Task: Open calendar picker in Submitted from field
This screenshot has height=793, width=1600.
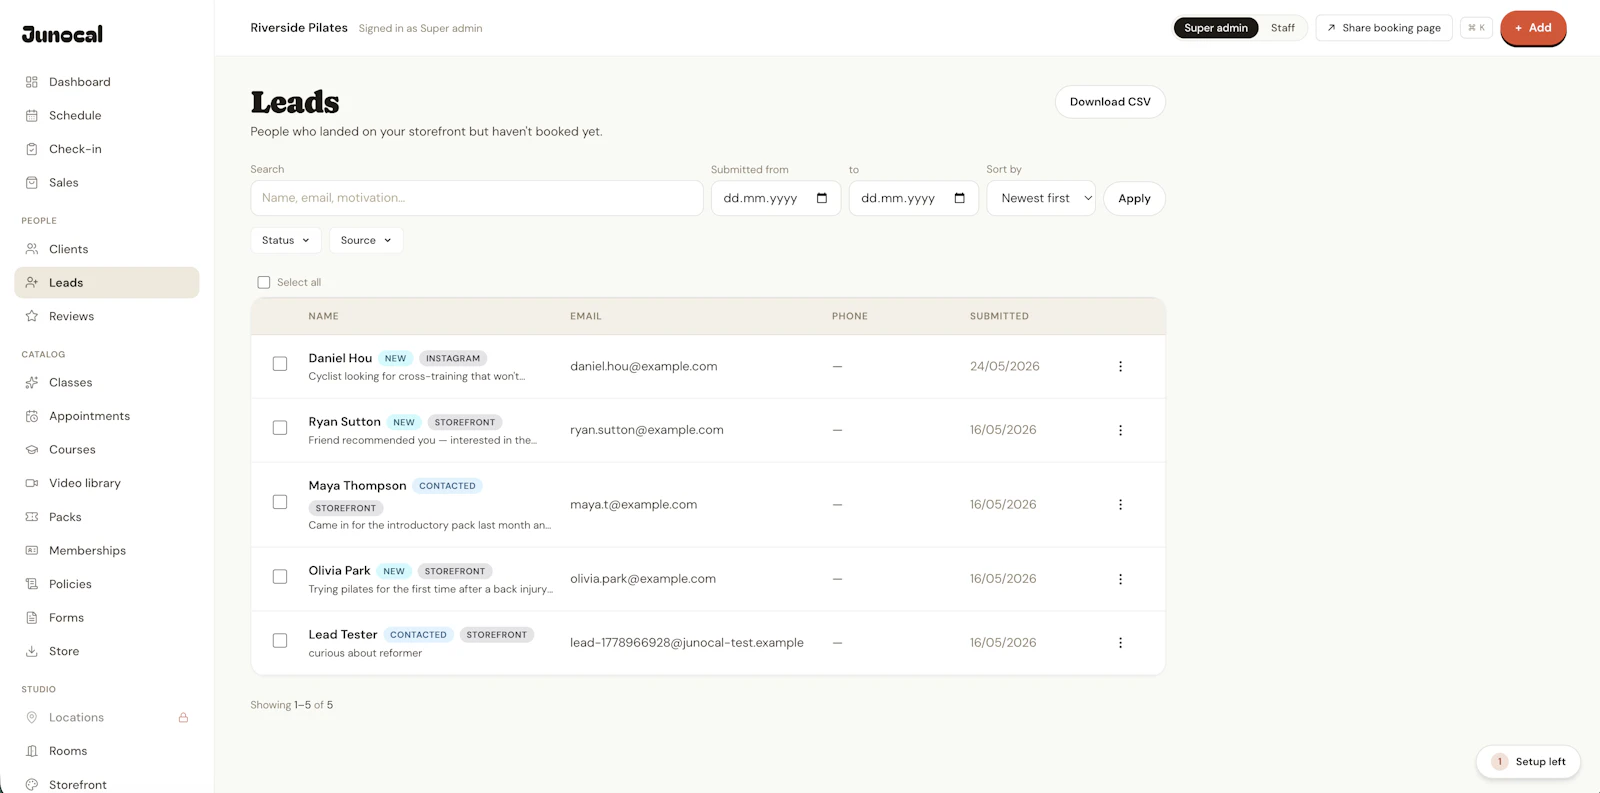Action: tap(822, 198)
